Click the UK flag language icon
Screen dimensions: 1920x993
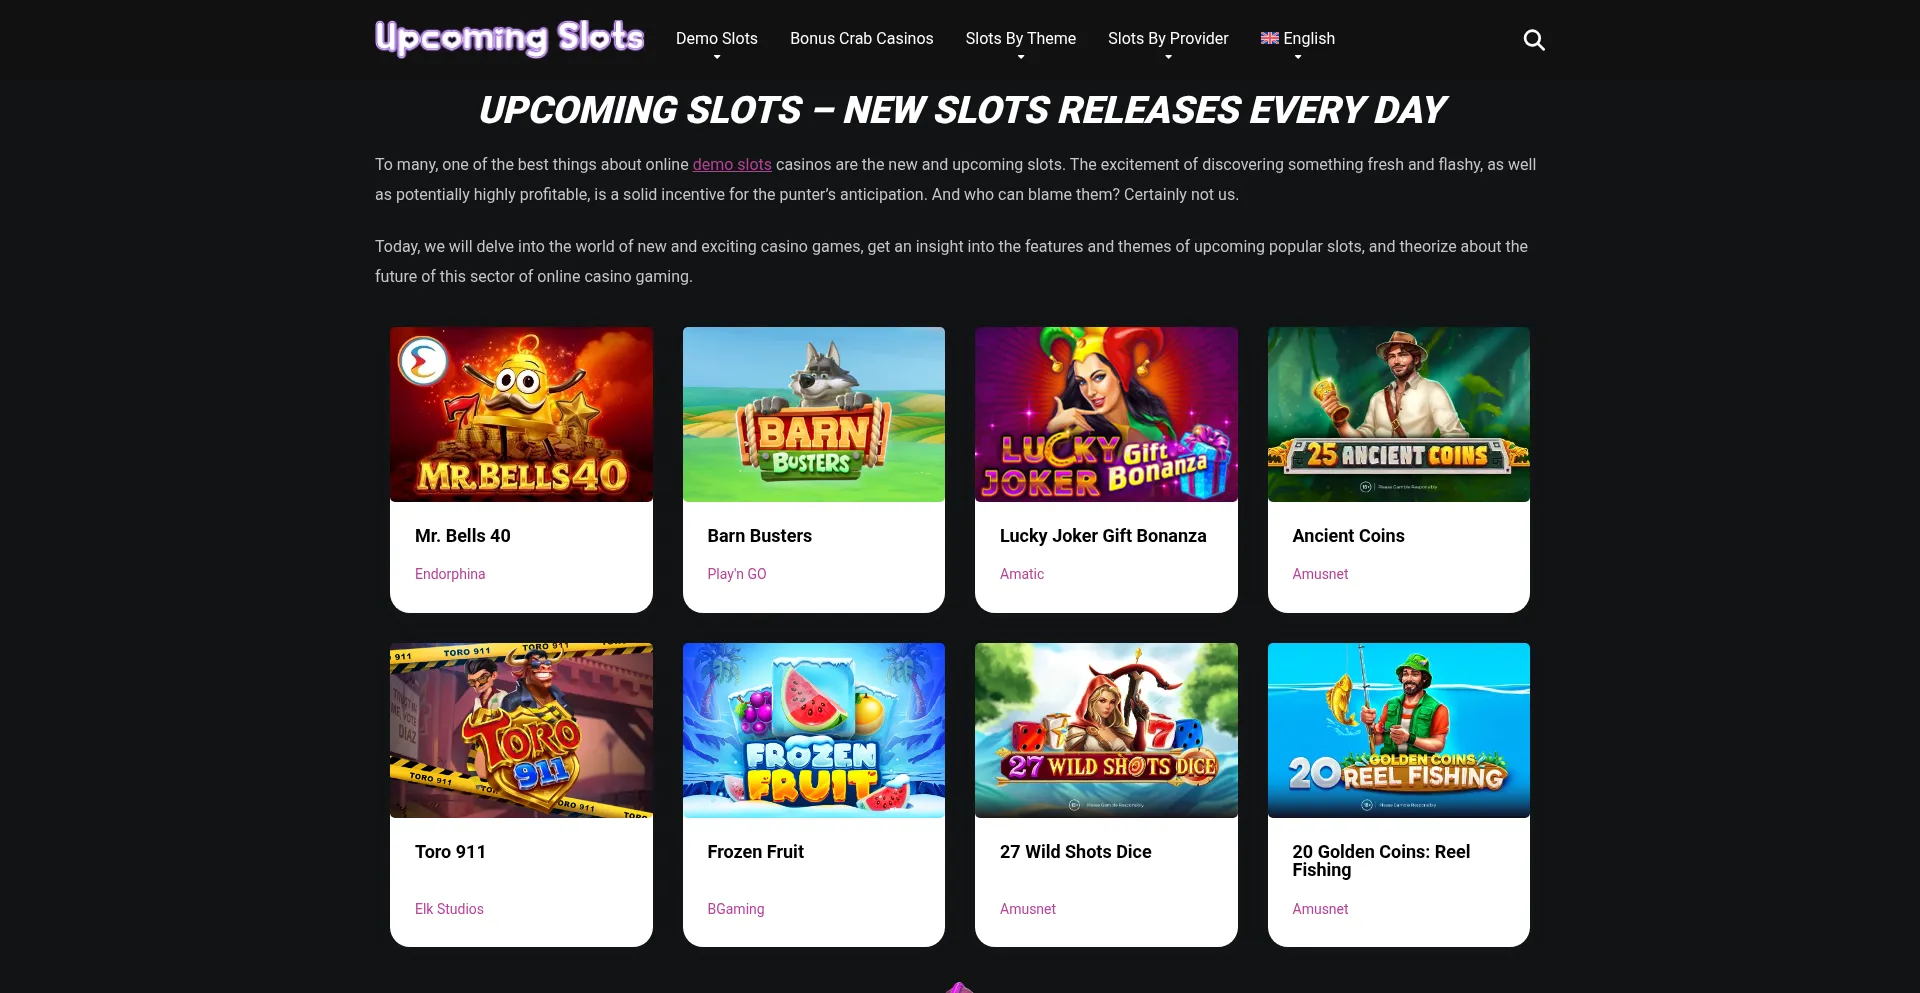coord(1270,38)
